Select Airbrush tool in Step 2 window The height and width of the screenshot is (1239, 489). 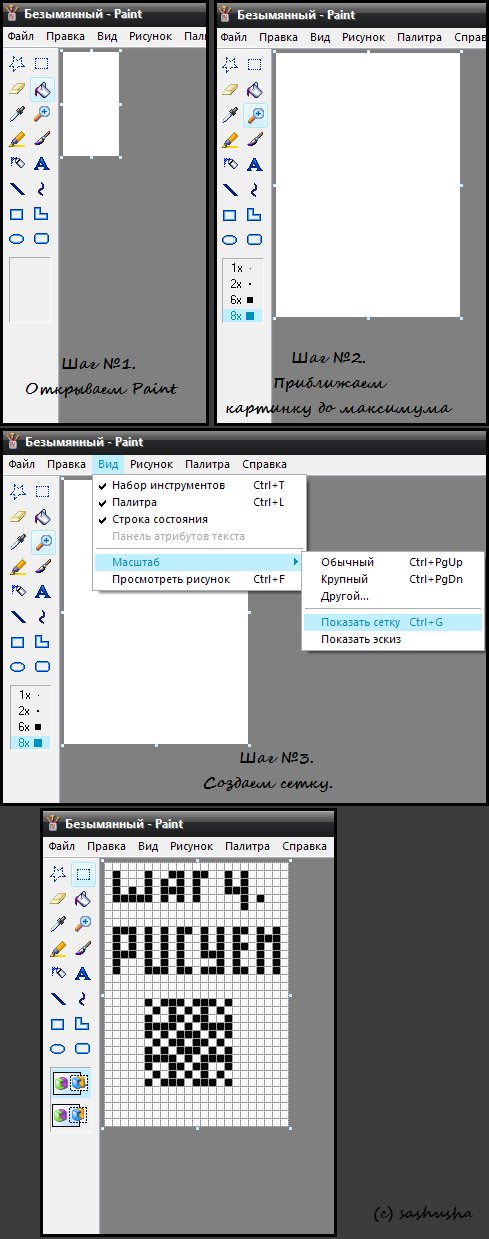230,164
